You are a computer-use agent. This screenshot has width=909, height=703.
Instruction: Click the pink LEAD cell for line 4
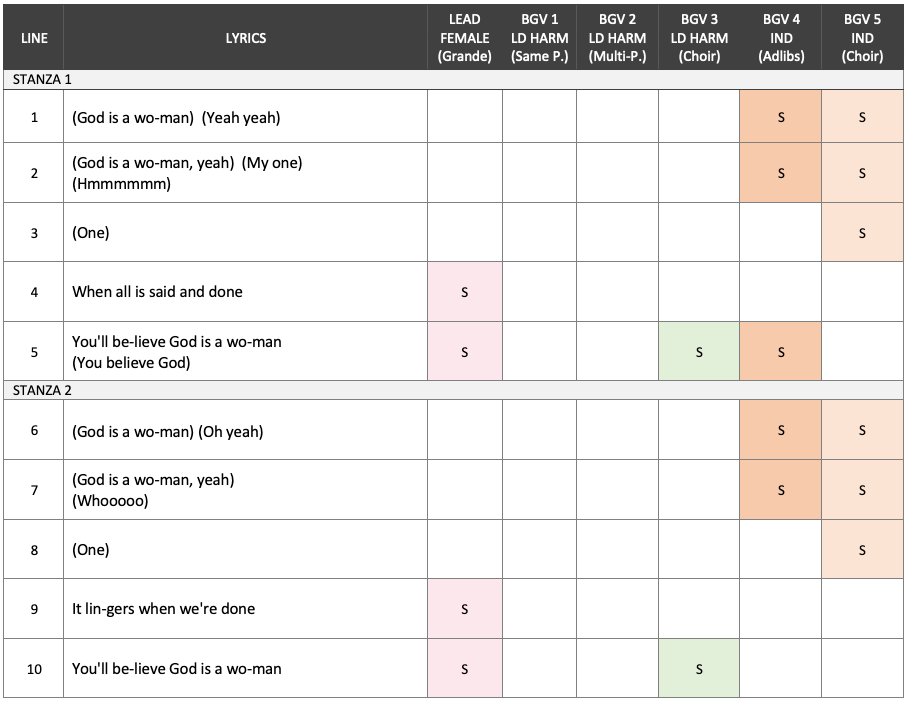(x=464, y=292)
